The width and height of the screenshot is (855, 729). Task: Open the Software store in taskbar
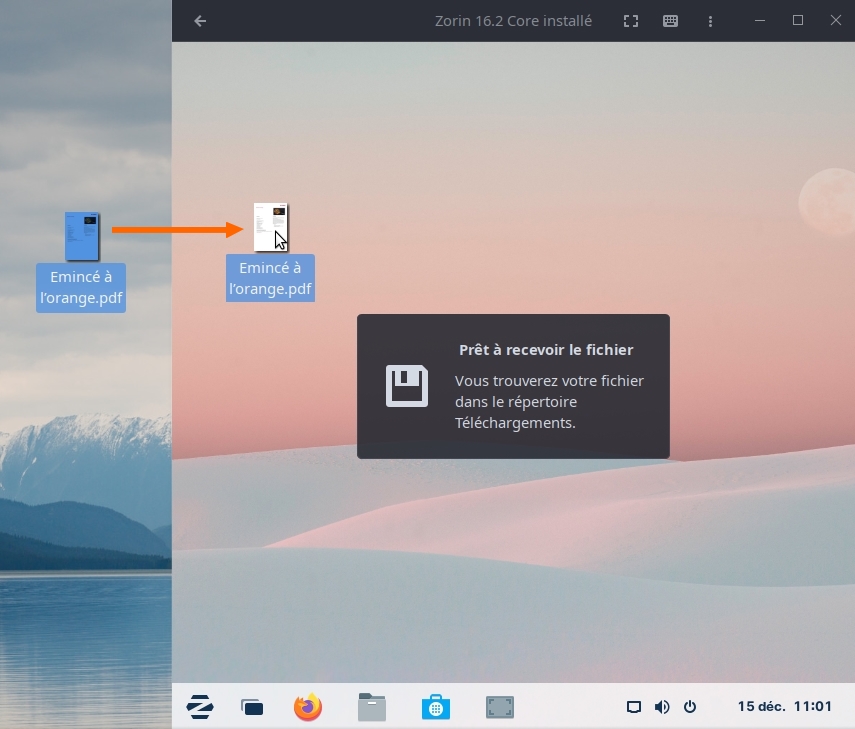click(435, 707)
